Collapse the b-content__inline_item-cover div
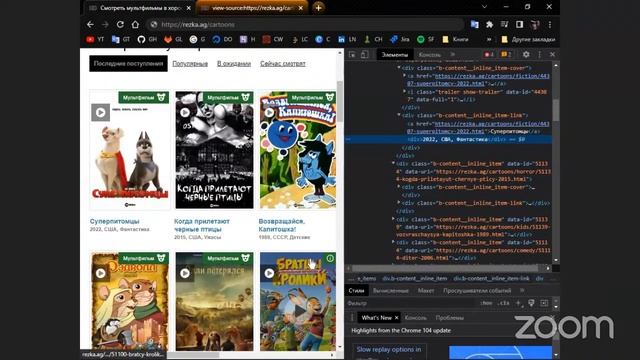 399,68
